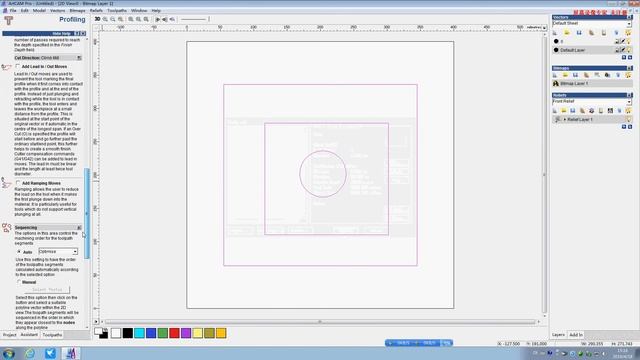Click the ArtCAM taskbar icon

pyautogui.click(x=71, y=353)
